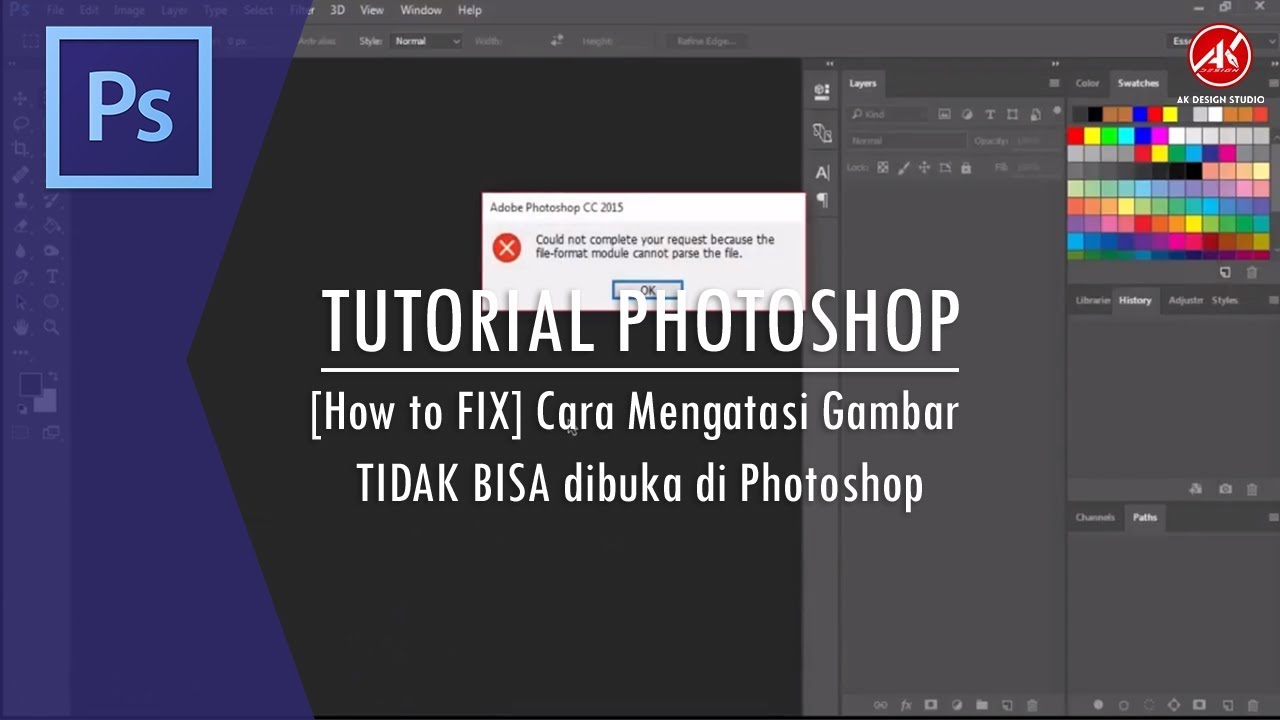Viewport: 1280px width, 720px height.
Task: Filter layers by shape layers icon
Action: click(1012, 114)
